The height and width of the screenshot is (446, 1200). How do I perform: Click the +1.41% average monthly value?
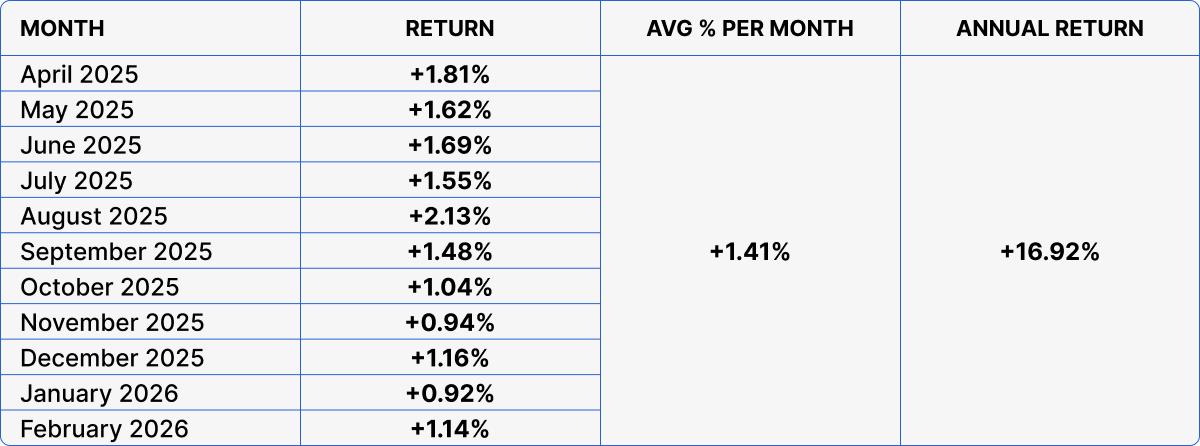pyautogui.click(x=750, y=253)
